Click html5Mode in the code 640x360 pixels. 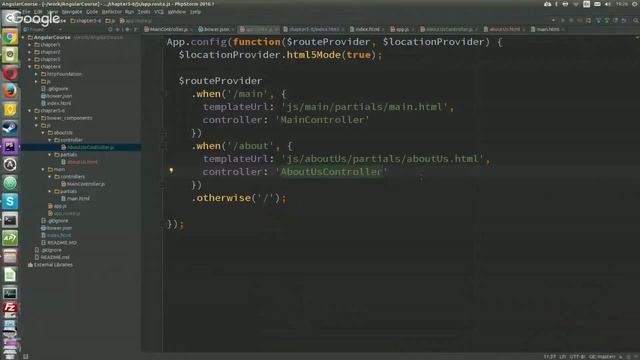coord(313,55)
